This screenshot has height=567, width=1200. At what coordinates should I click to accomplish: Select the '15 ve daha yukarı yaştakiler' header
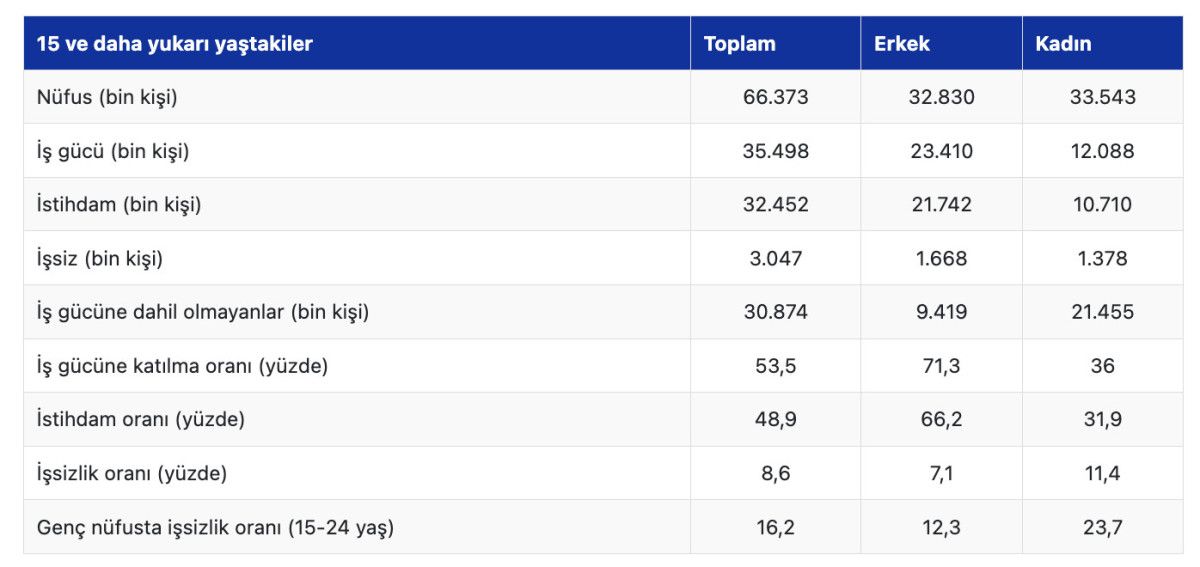tap(174, 44)
